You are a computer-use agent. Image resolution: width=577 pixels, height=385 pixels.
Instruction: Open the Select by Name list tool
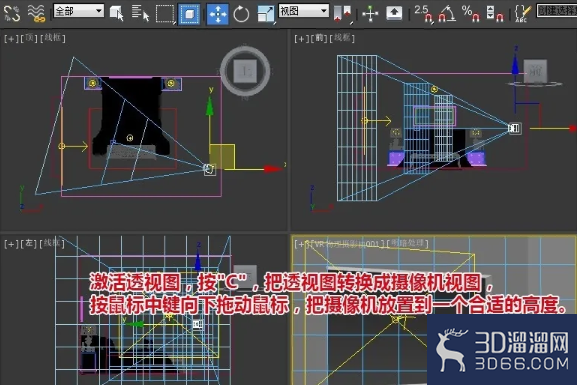140,13
